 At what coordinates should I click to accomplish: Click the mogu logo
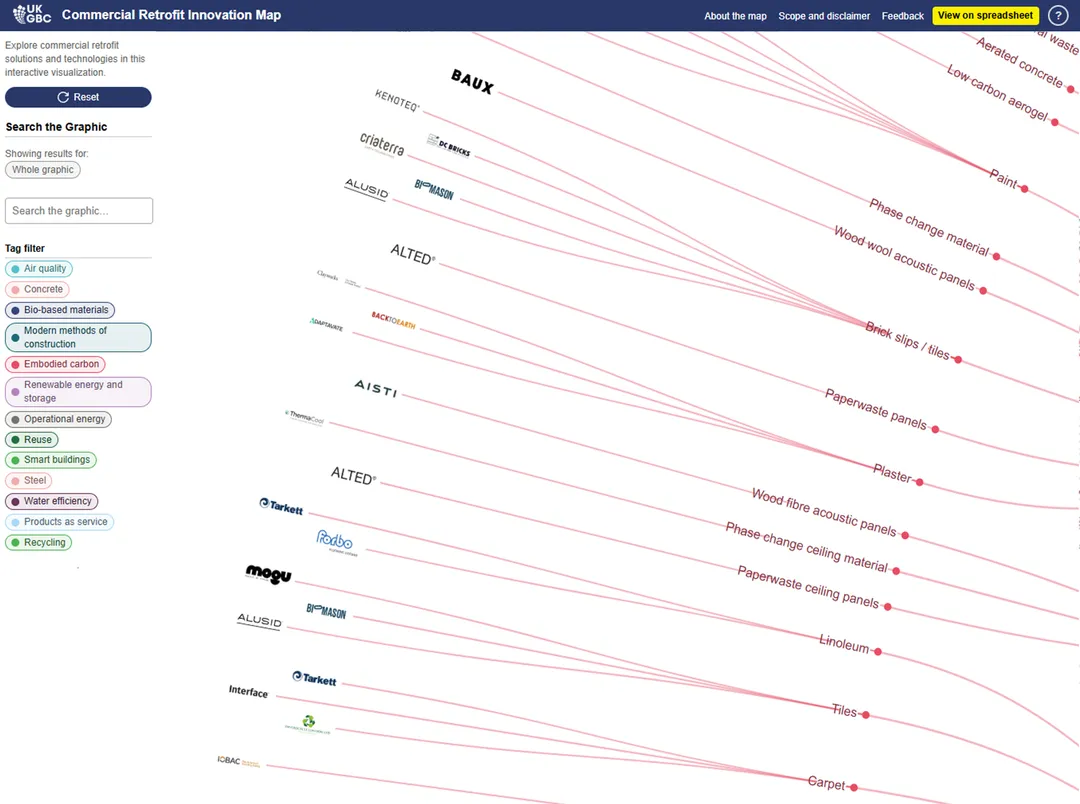(x=269, y=573)
